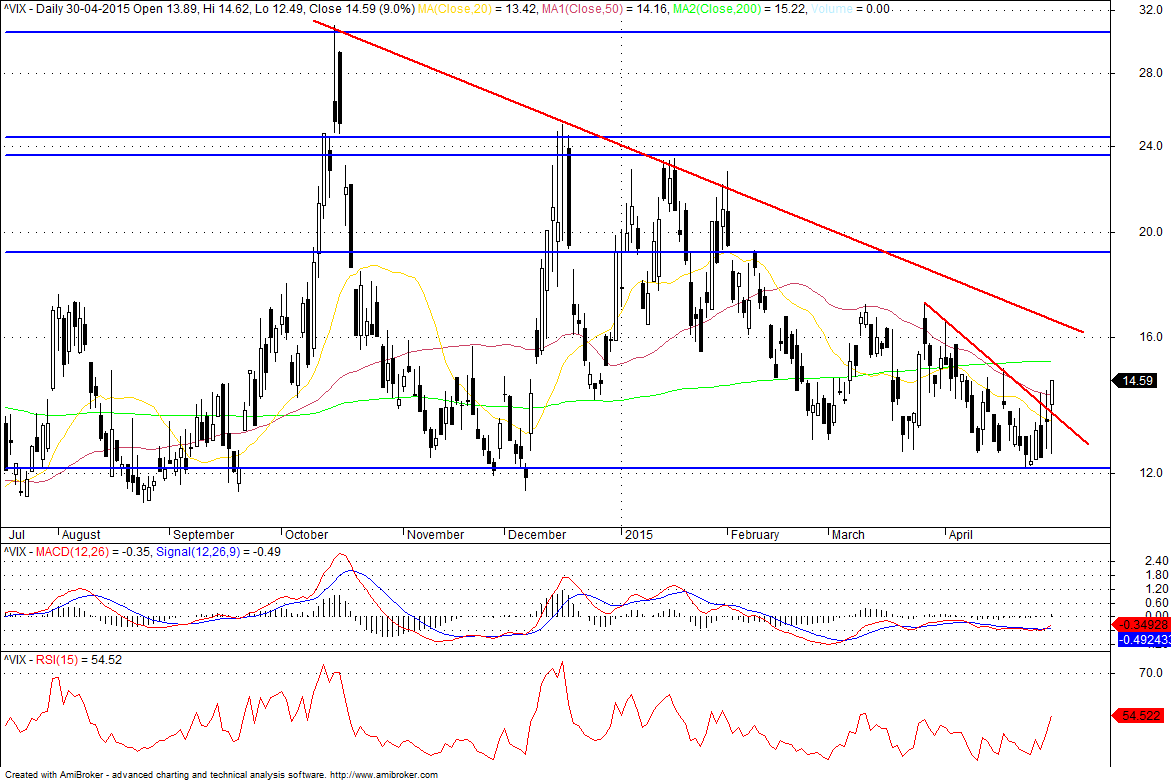Click the 12.0 price axis label
Screen dimensions: 1171x781
[1151, 473]
